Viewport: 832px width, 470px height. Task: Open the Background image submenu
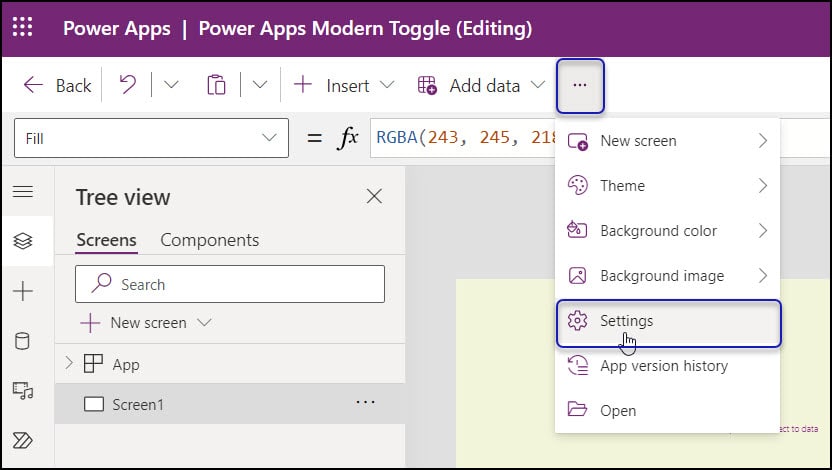click(668, 276)
